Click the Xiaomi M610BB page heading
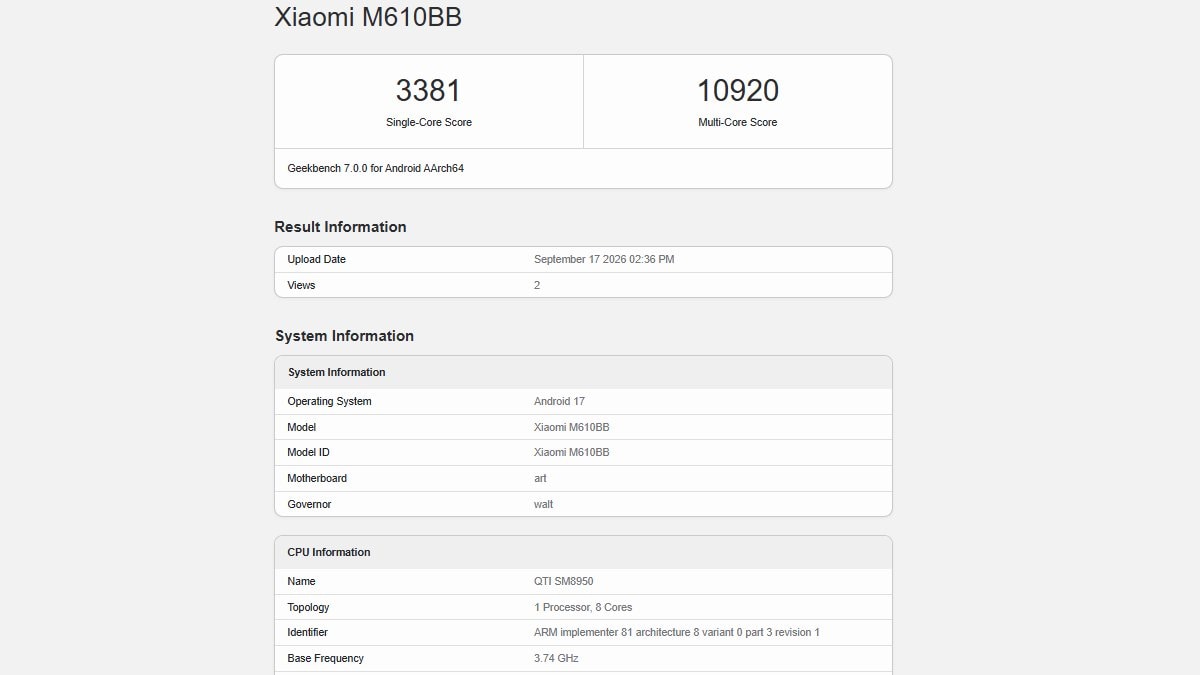 [368, 17]
